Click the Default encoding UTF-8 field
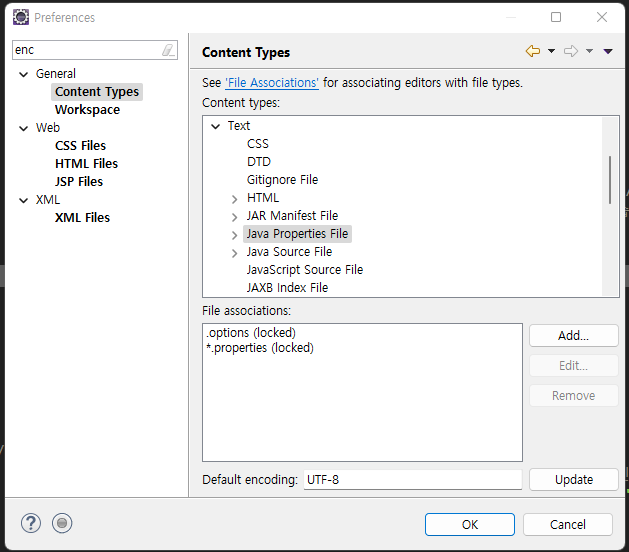Viewport: 629px width, 552px height. (413, 479)
